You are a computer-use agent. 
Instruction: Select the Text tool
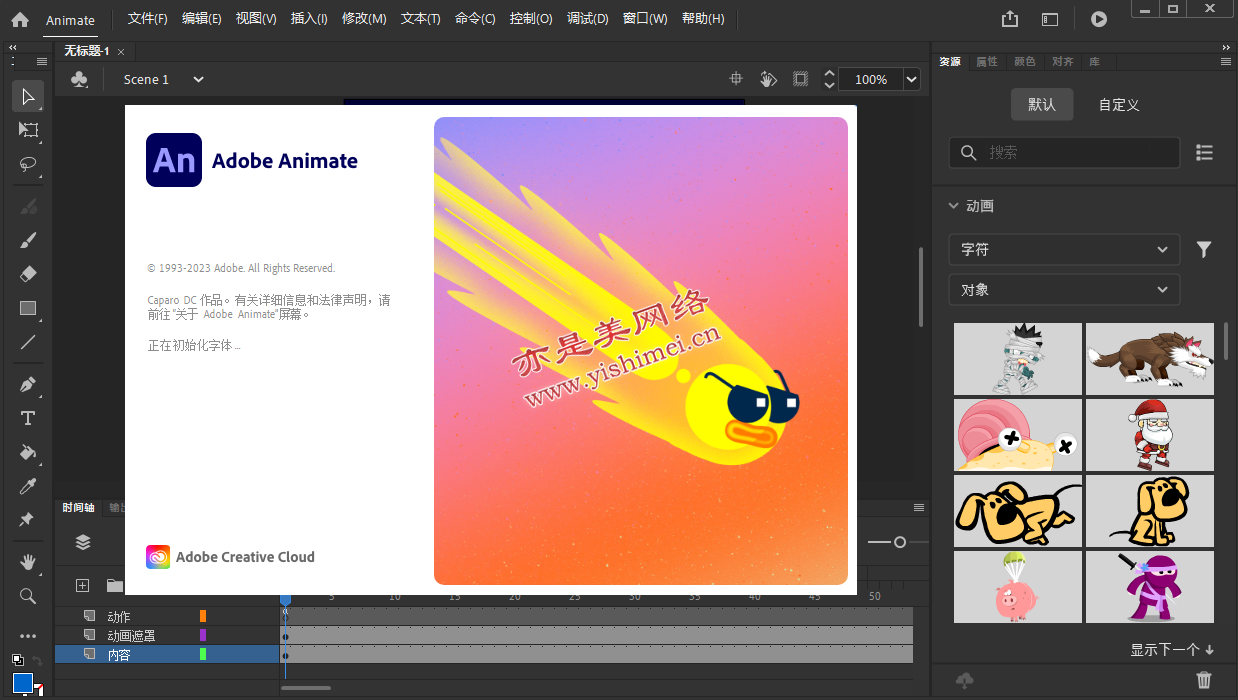28,418
